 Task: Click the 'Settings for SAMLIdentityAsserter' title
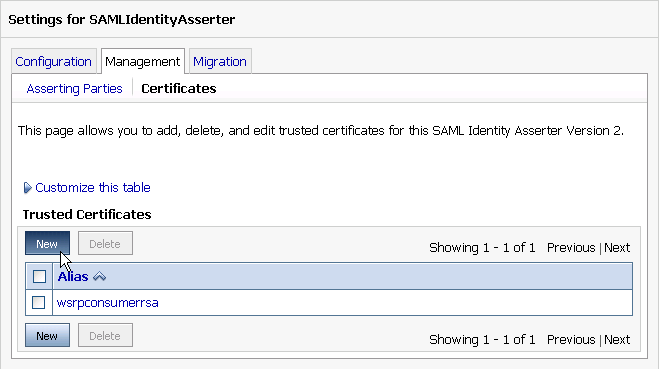(121, 20)
